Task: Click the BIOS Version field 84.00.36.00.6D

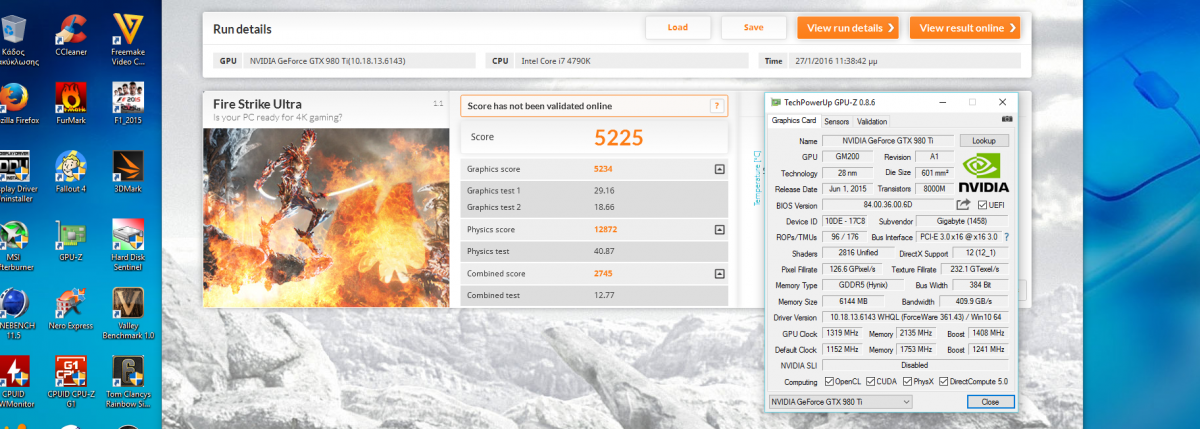Action: [888, 205]
